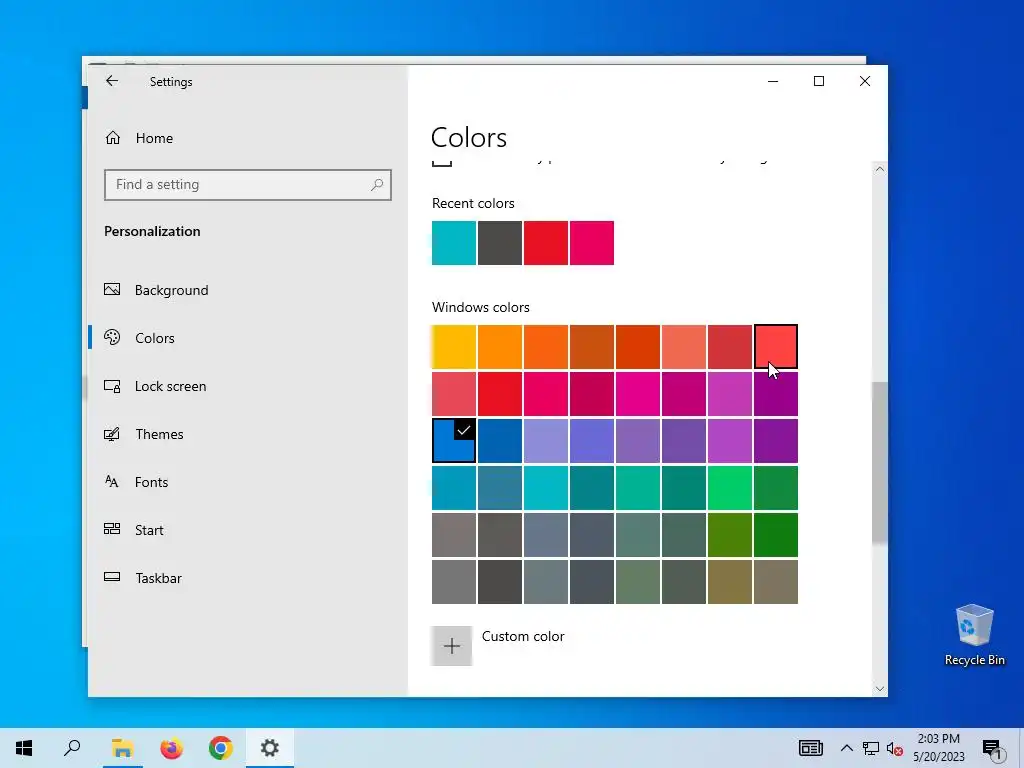
Task: Launch Firefox from taskbar
Action: pos(172,748)
